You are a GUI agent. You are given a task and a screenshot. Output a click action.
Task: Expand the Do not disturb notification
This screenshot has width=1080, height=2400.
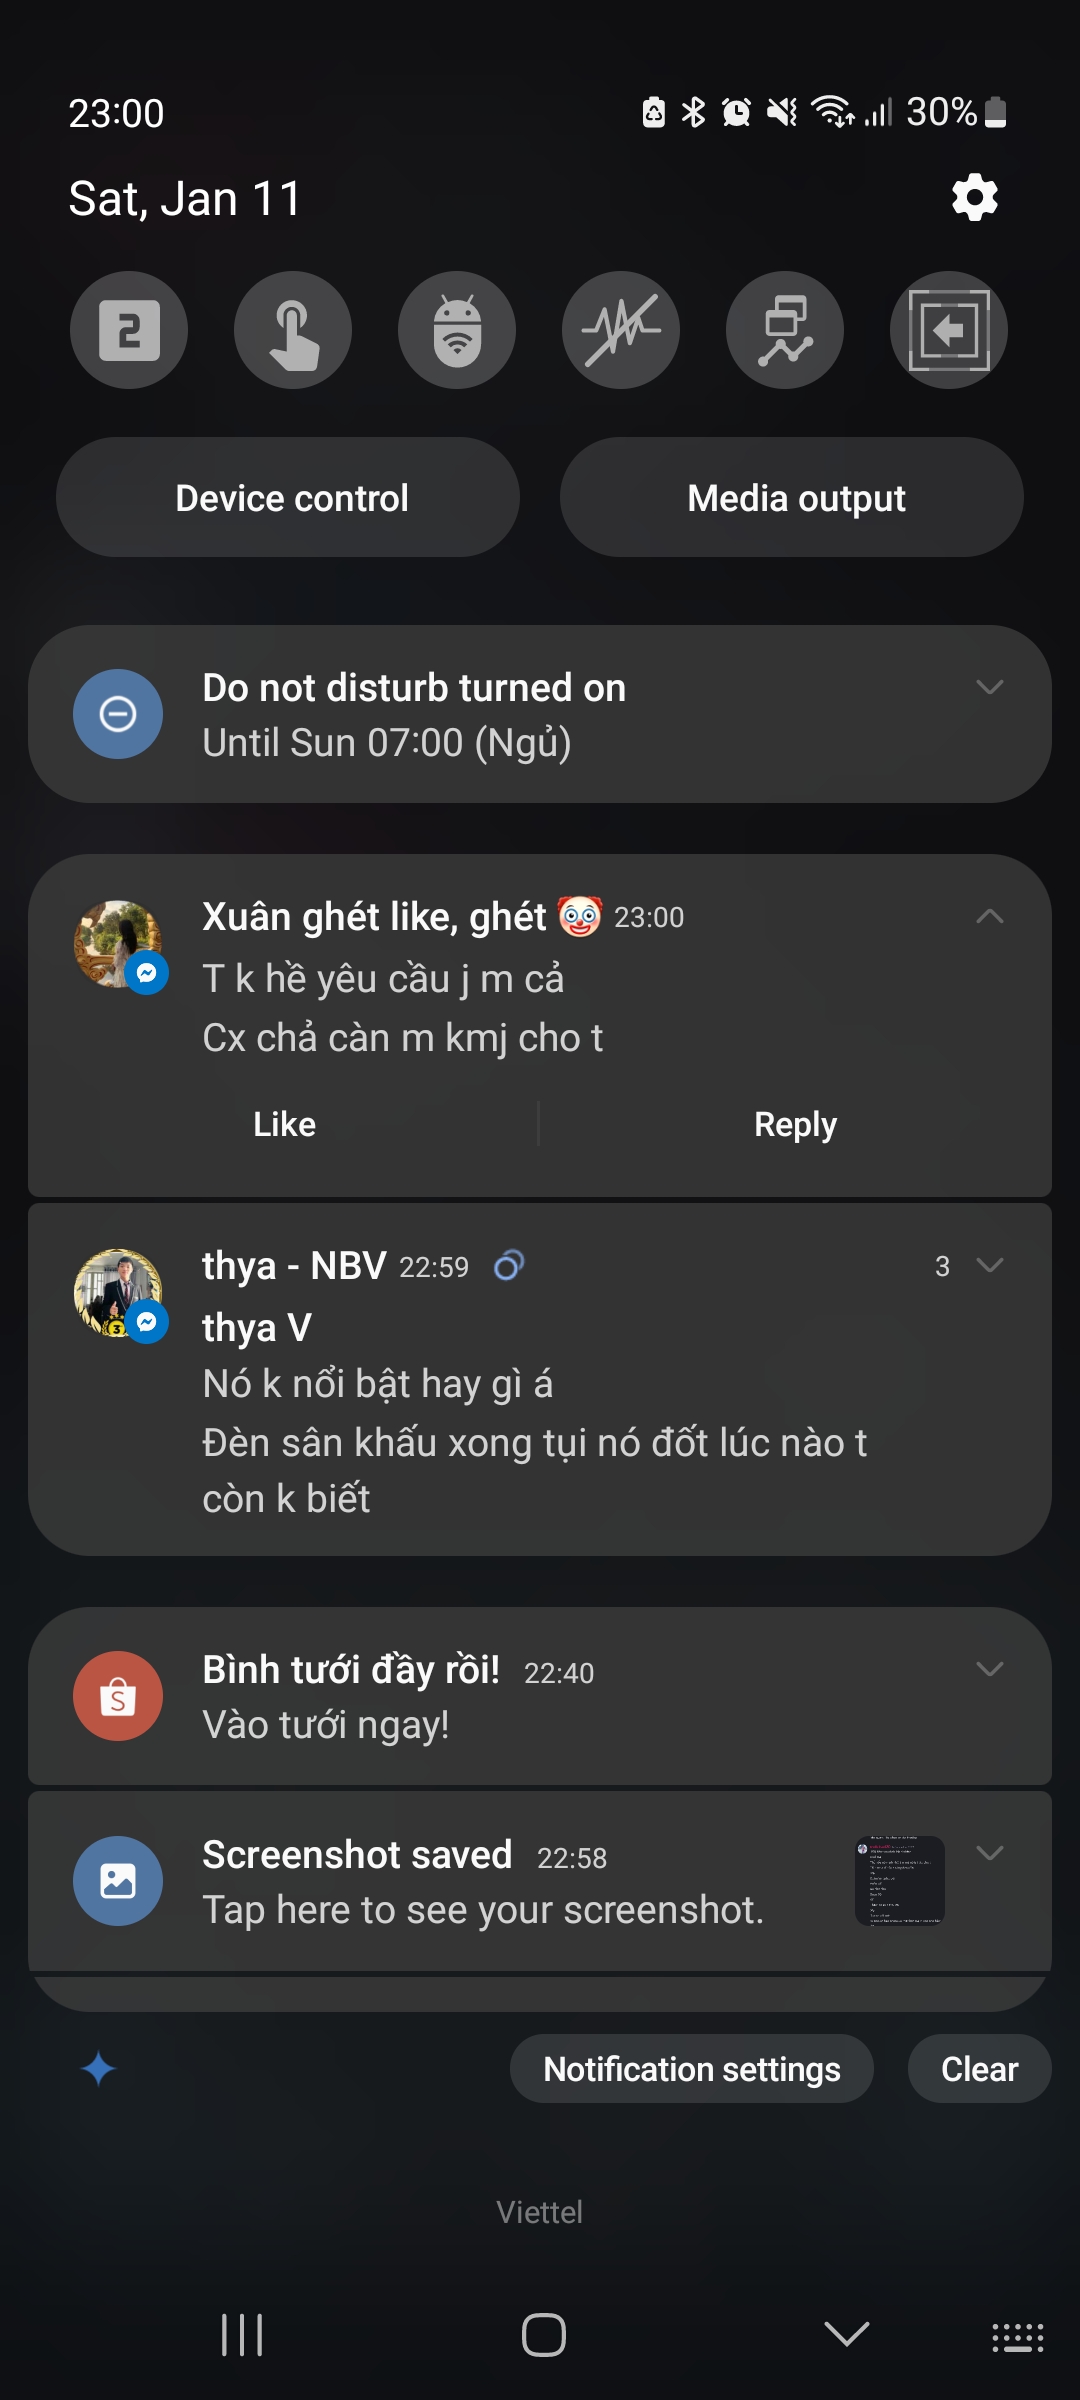(989, 687)
